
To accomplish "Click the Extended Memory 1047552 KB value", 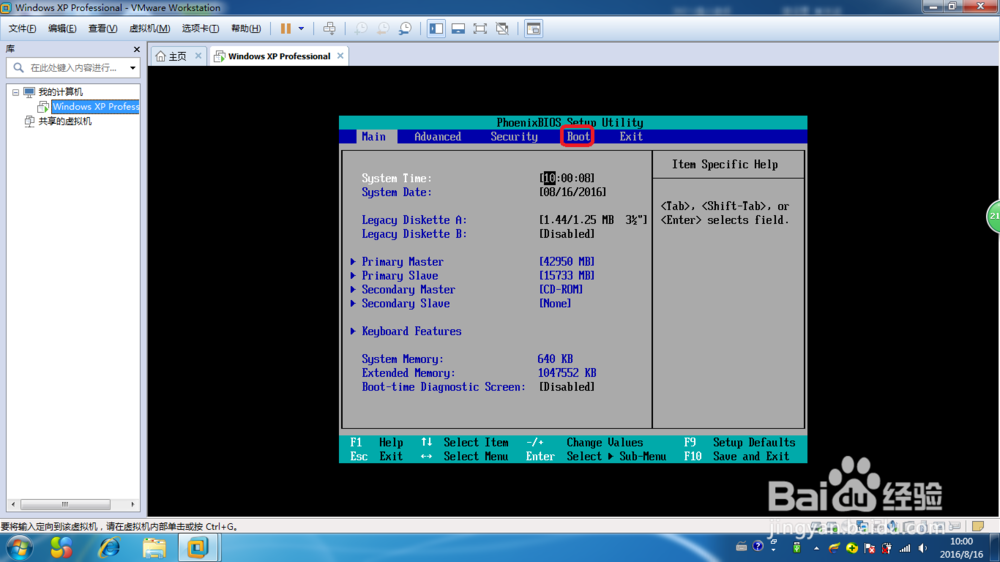I will 567,373.
